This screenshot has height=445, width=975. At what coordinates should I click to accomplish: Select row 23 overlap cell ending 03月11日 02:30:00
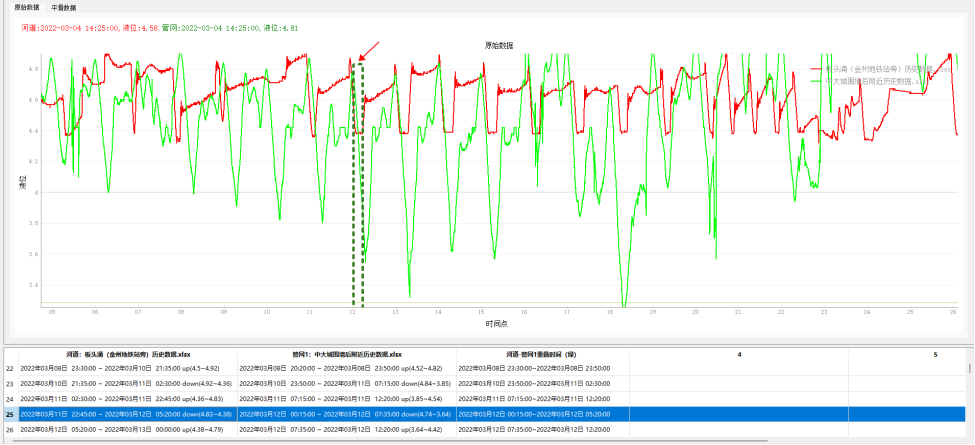tap(543, 383)
